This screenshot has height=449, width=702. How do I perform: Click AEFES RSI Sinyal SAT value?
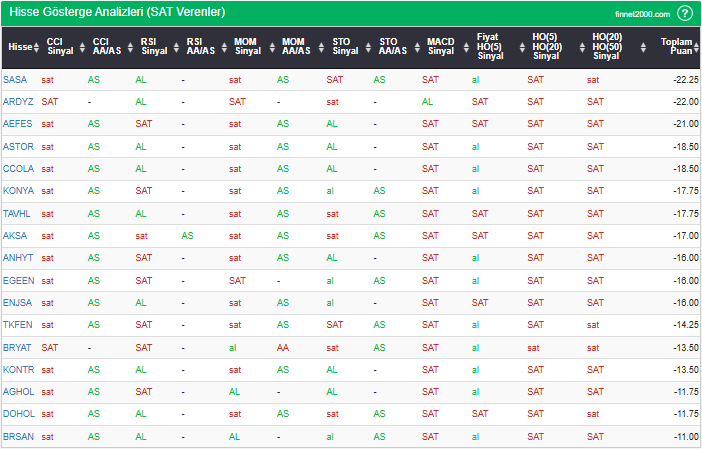[x=144, y=124]
